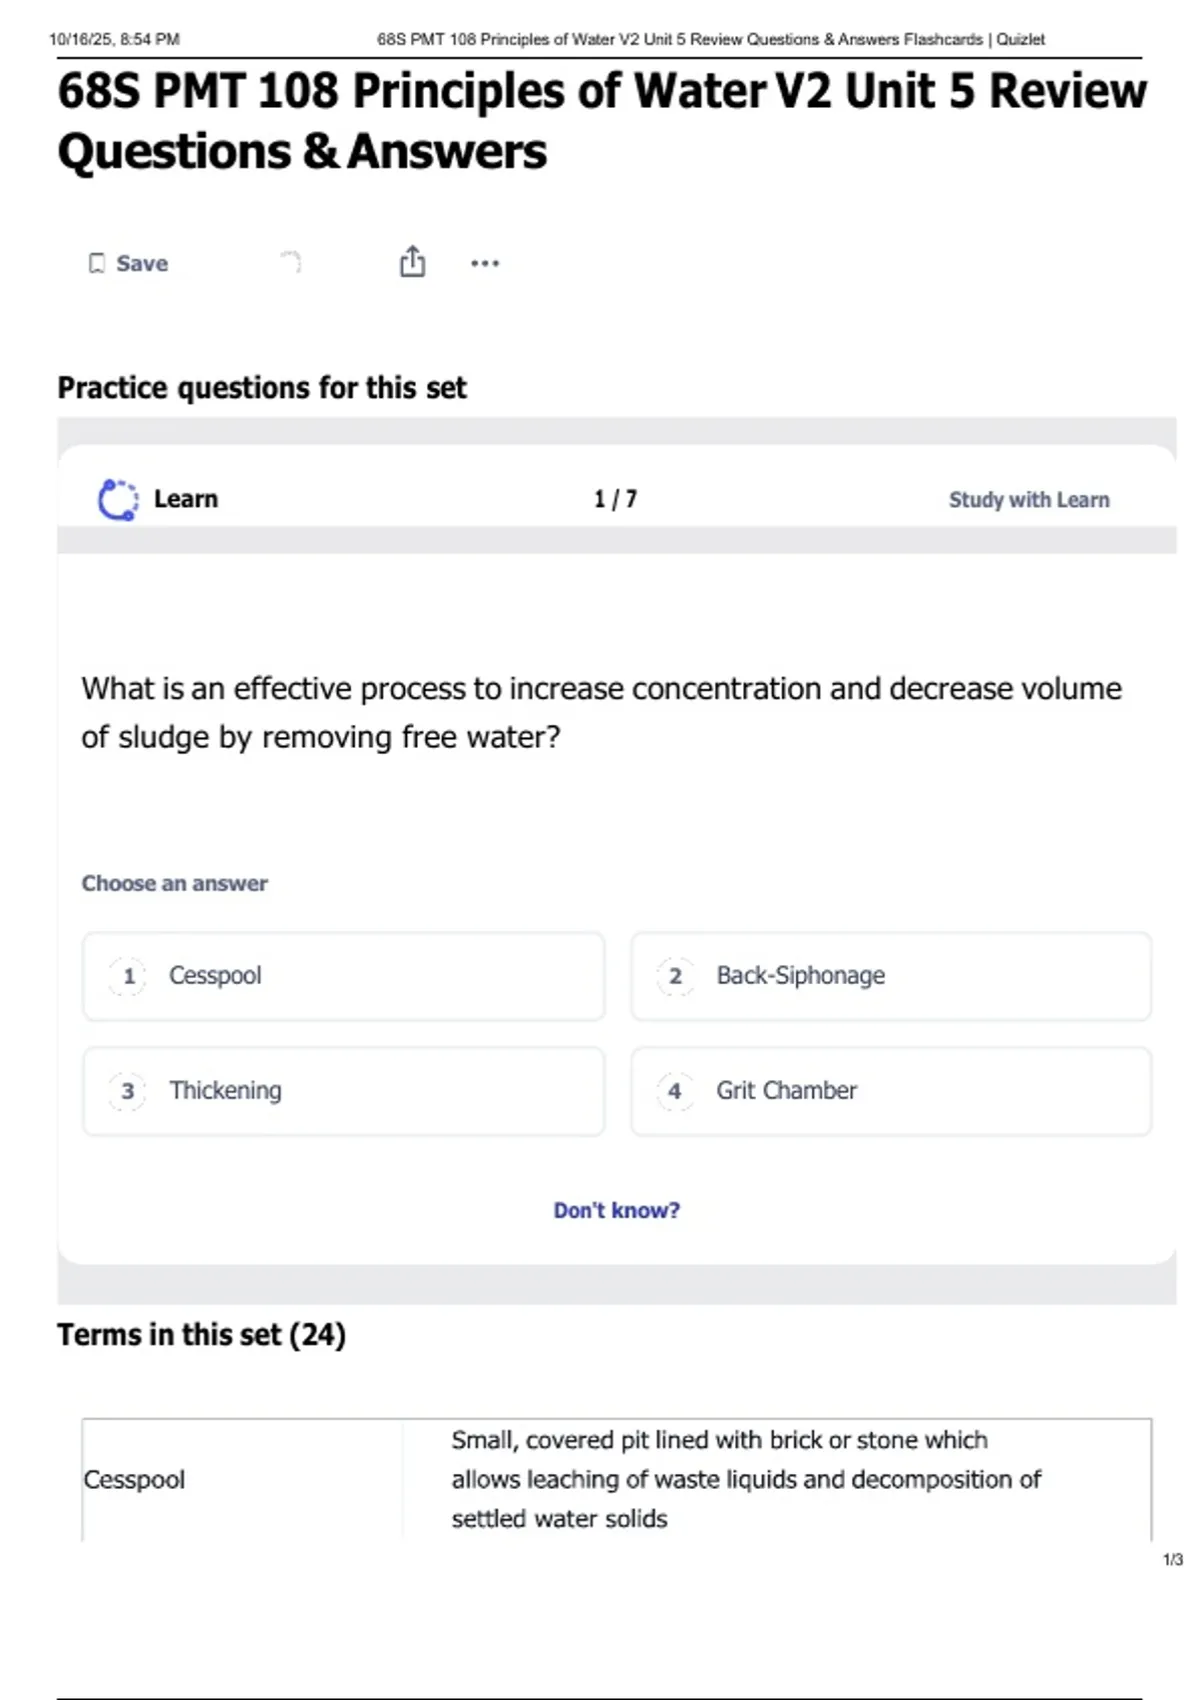
Task: Select Thickening as the answer
Action: point(343,1091)
